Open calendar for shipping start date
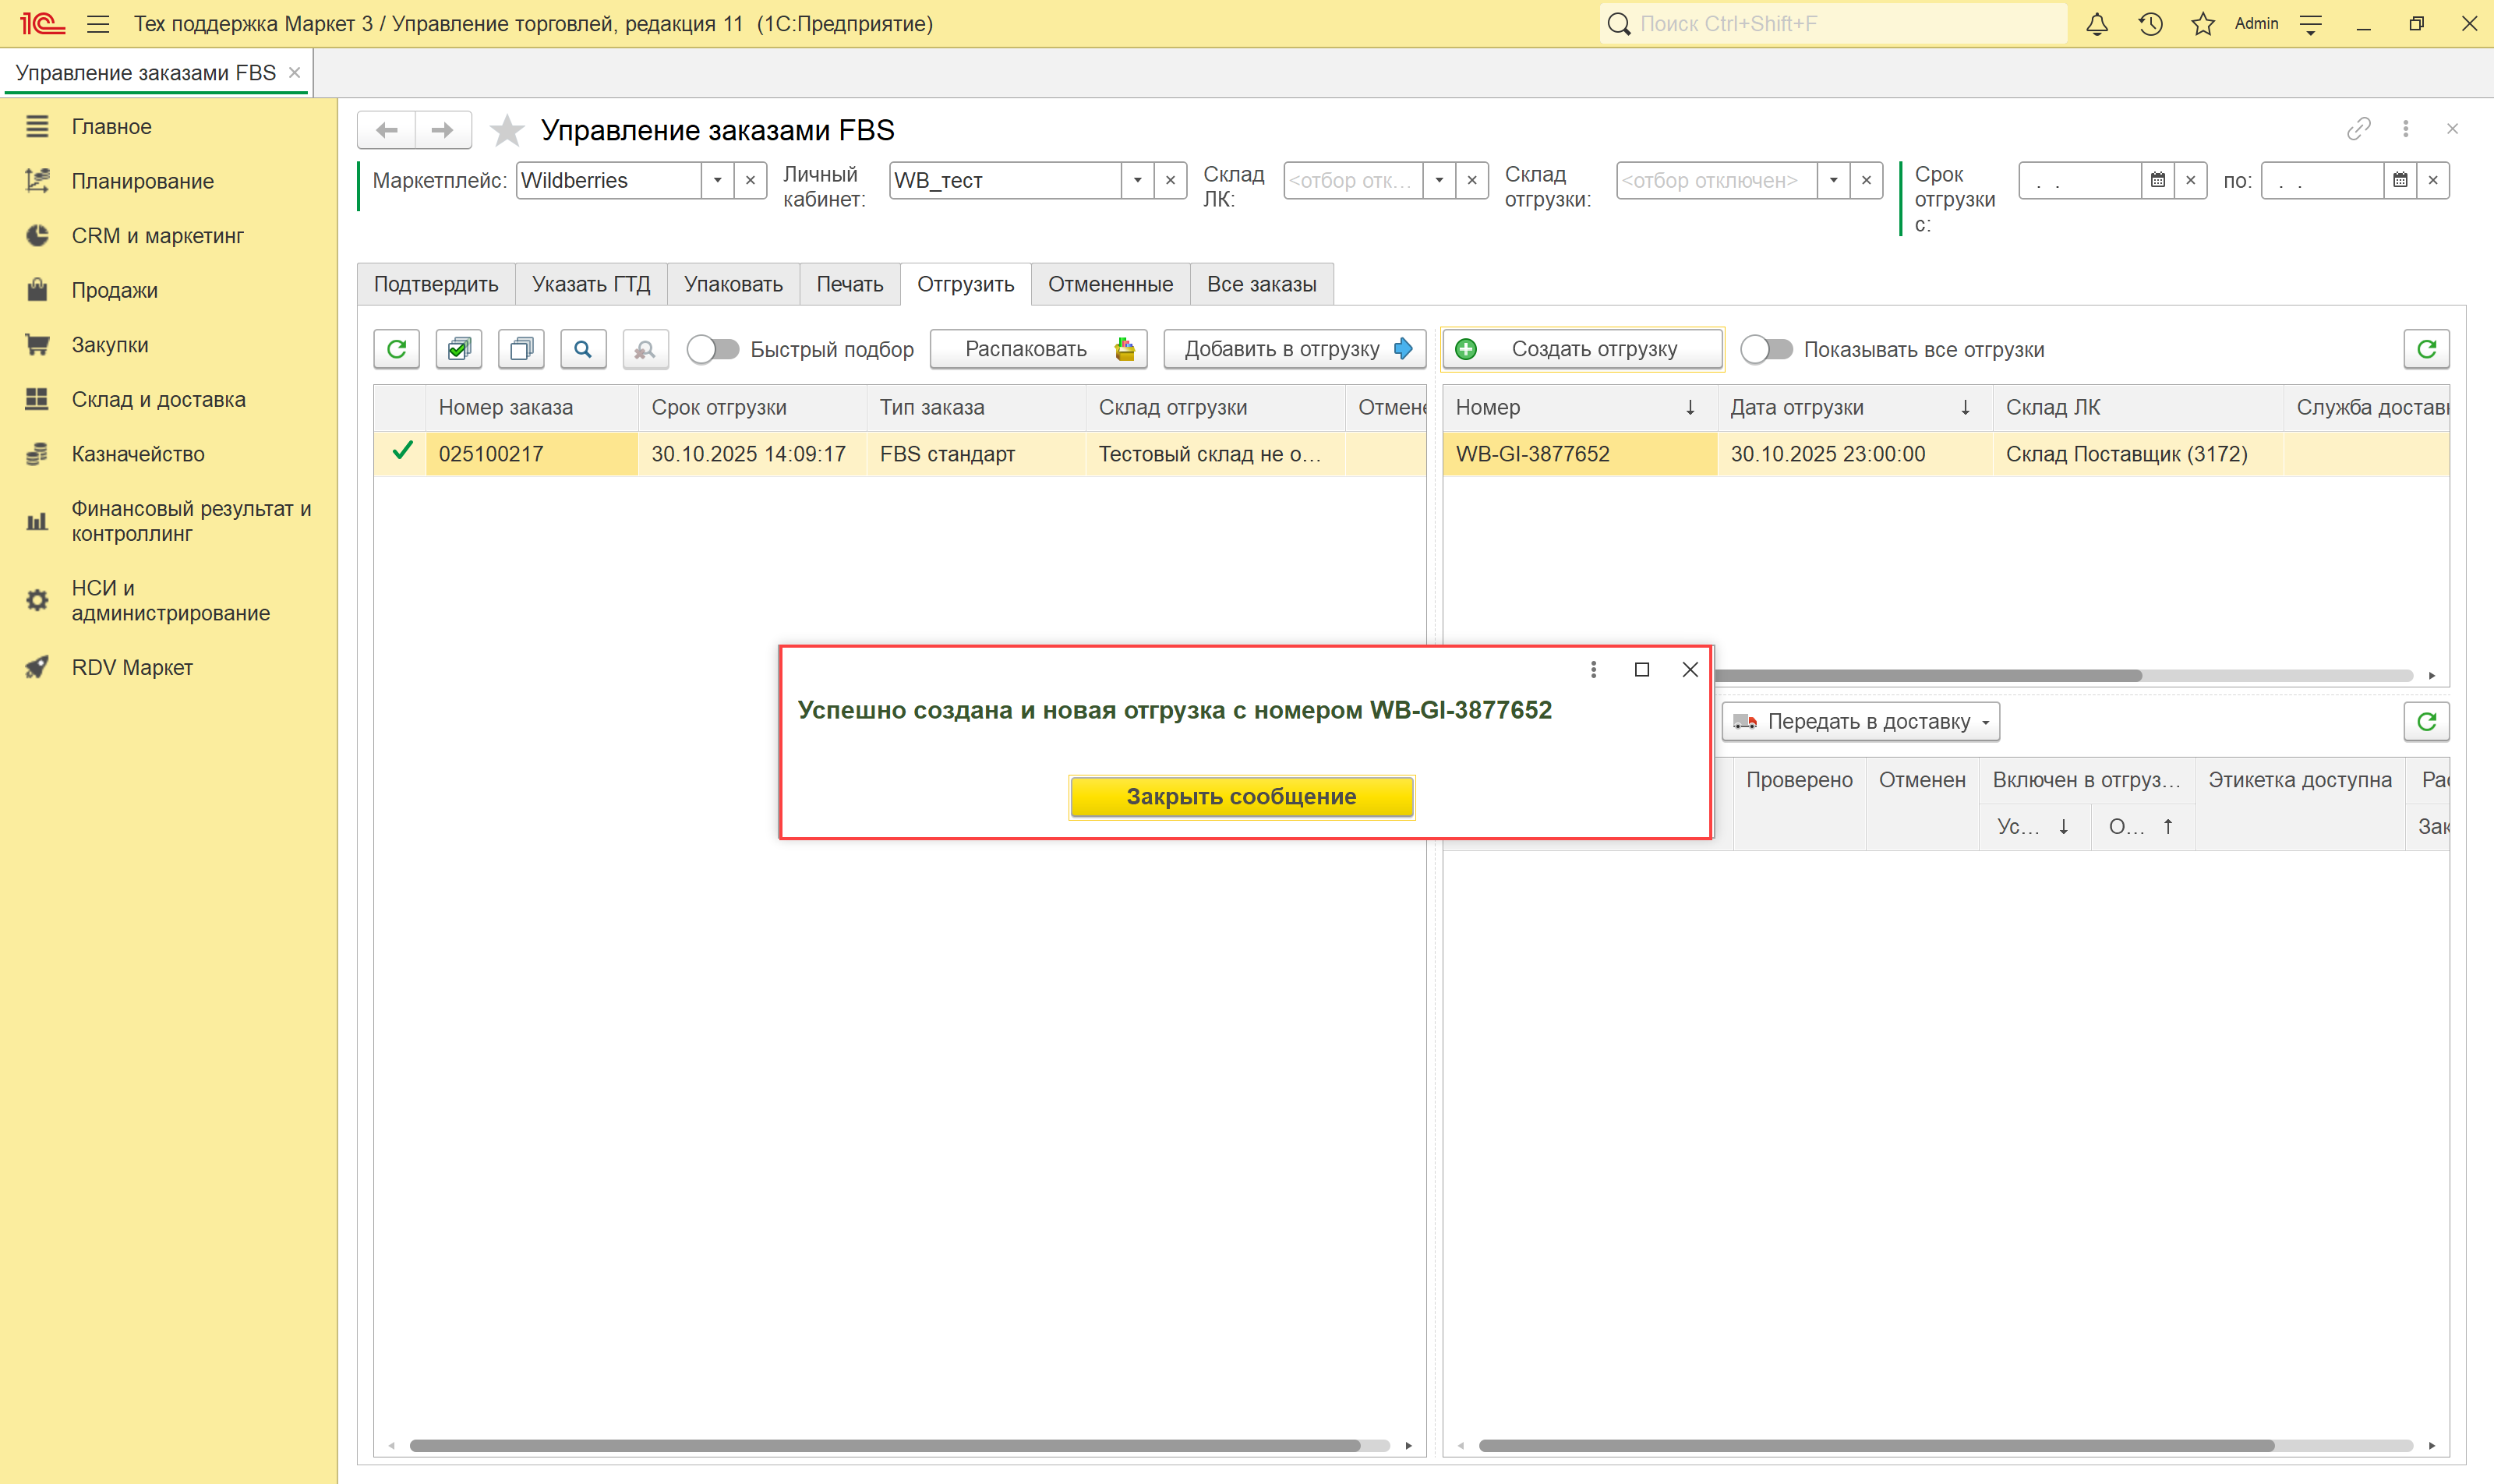2494x1484 pixels. (x=2158, y=181)
